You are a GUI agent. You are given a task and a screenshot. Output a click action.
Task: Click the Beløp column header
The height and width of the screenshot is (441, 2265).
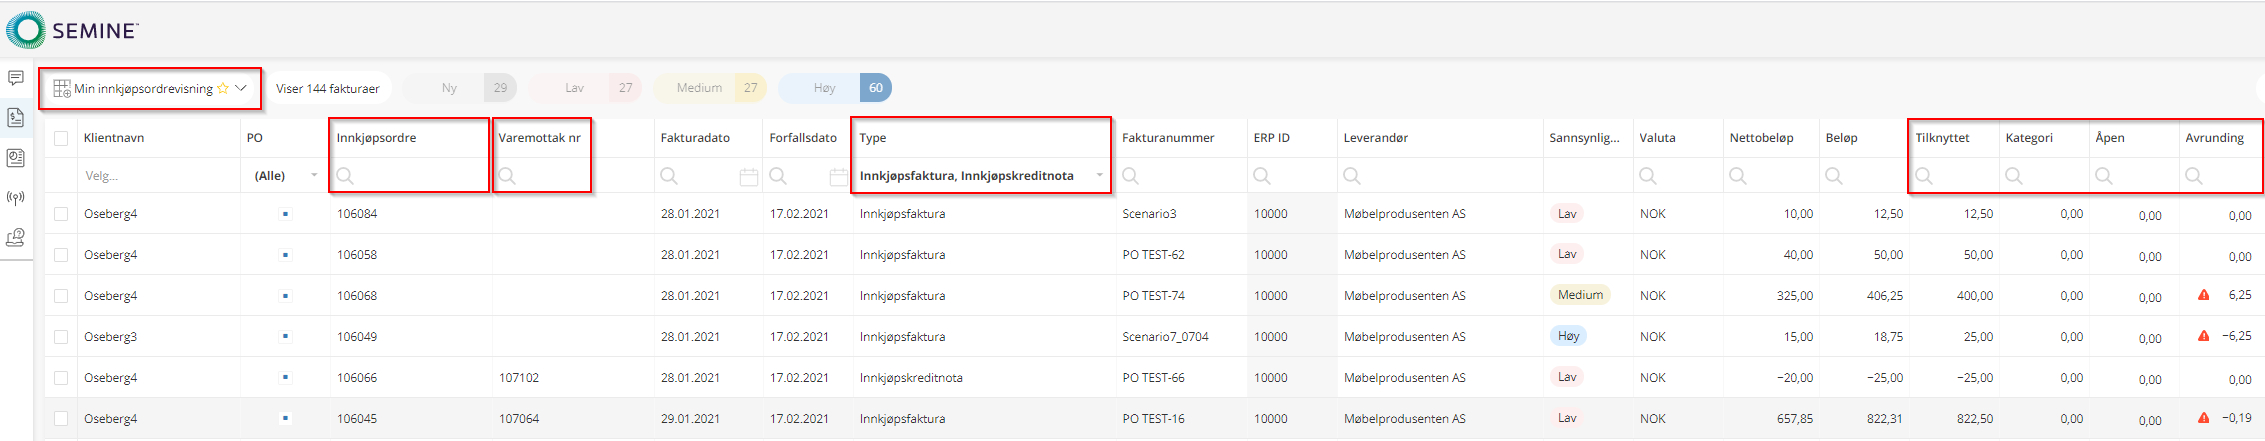[x=1841, y=138]
